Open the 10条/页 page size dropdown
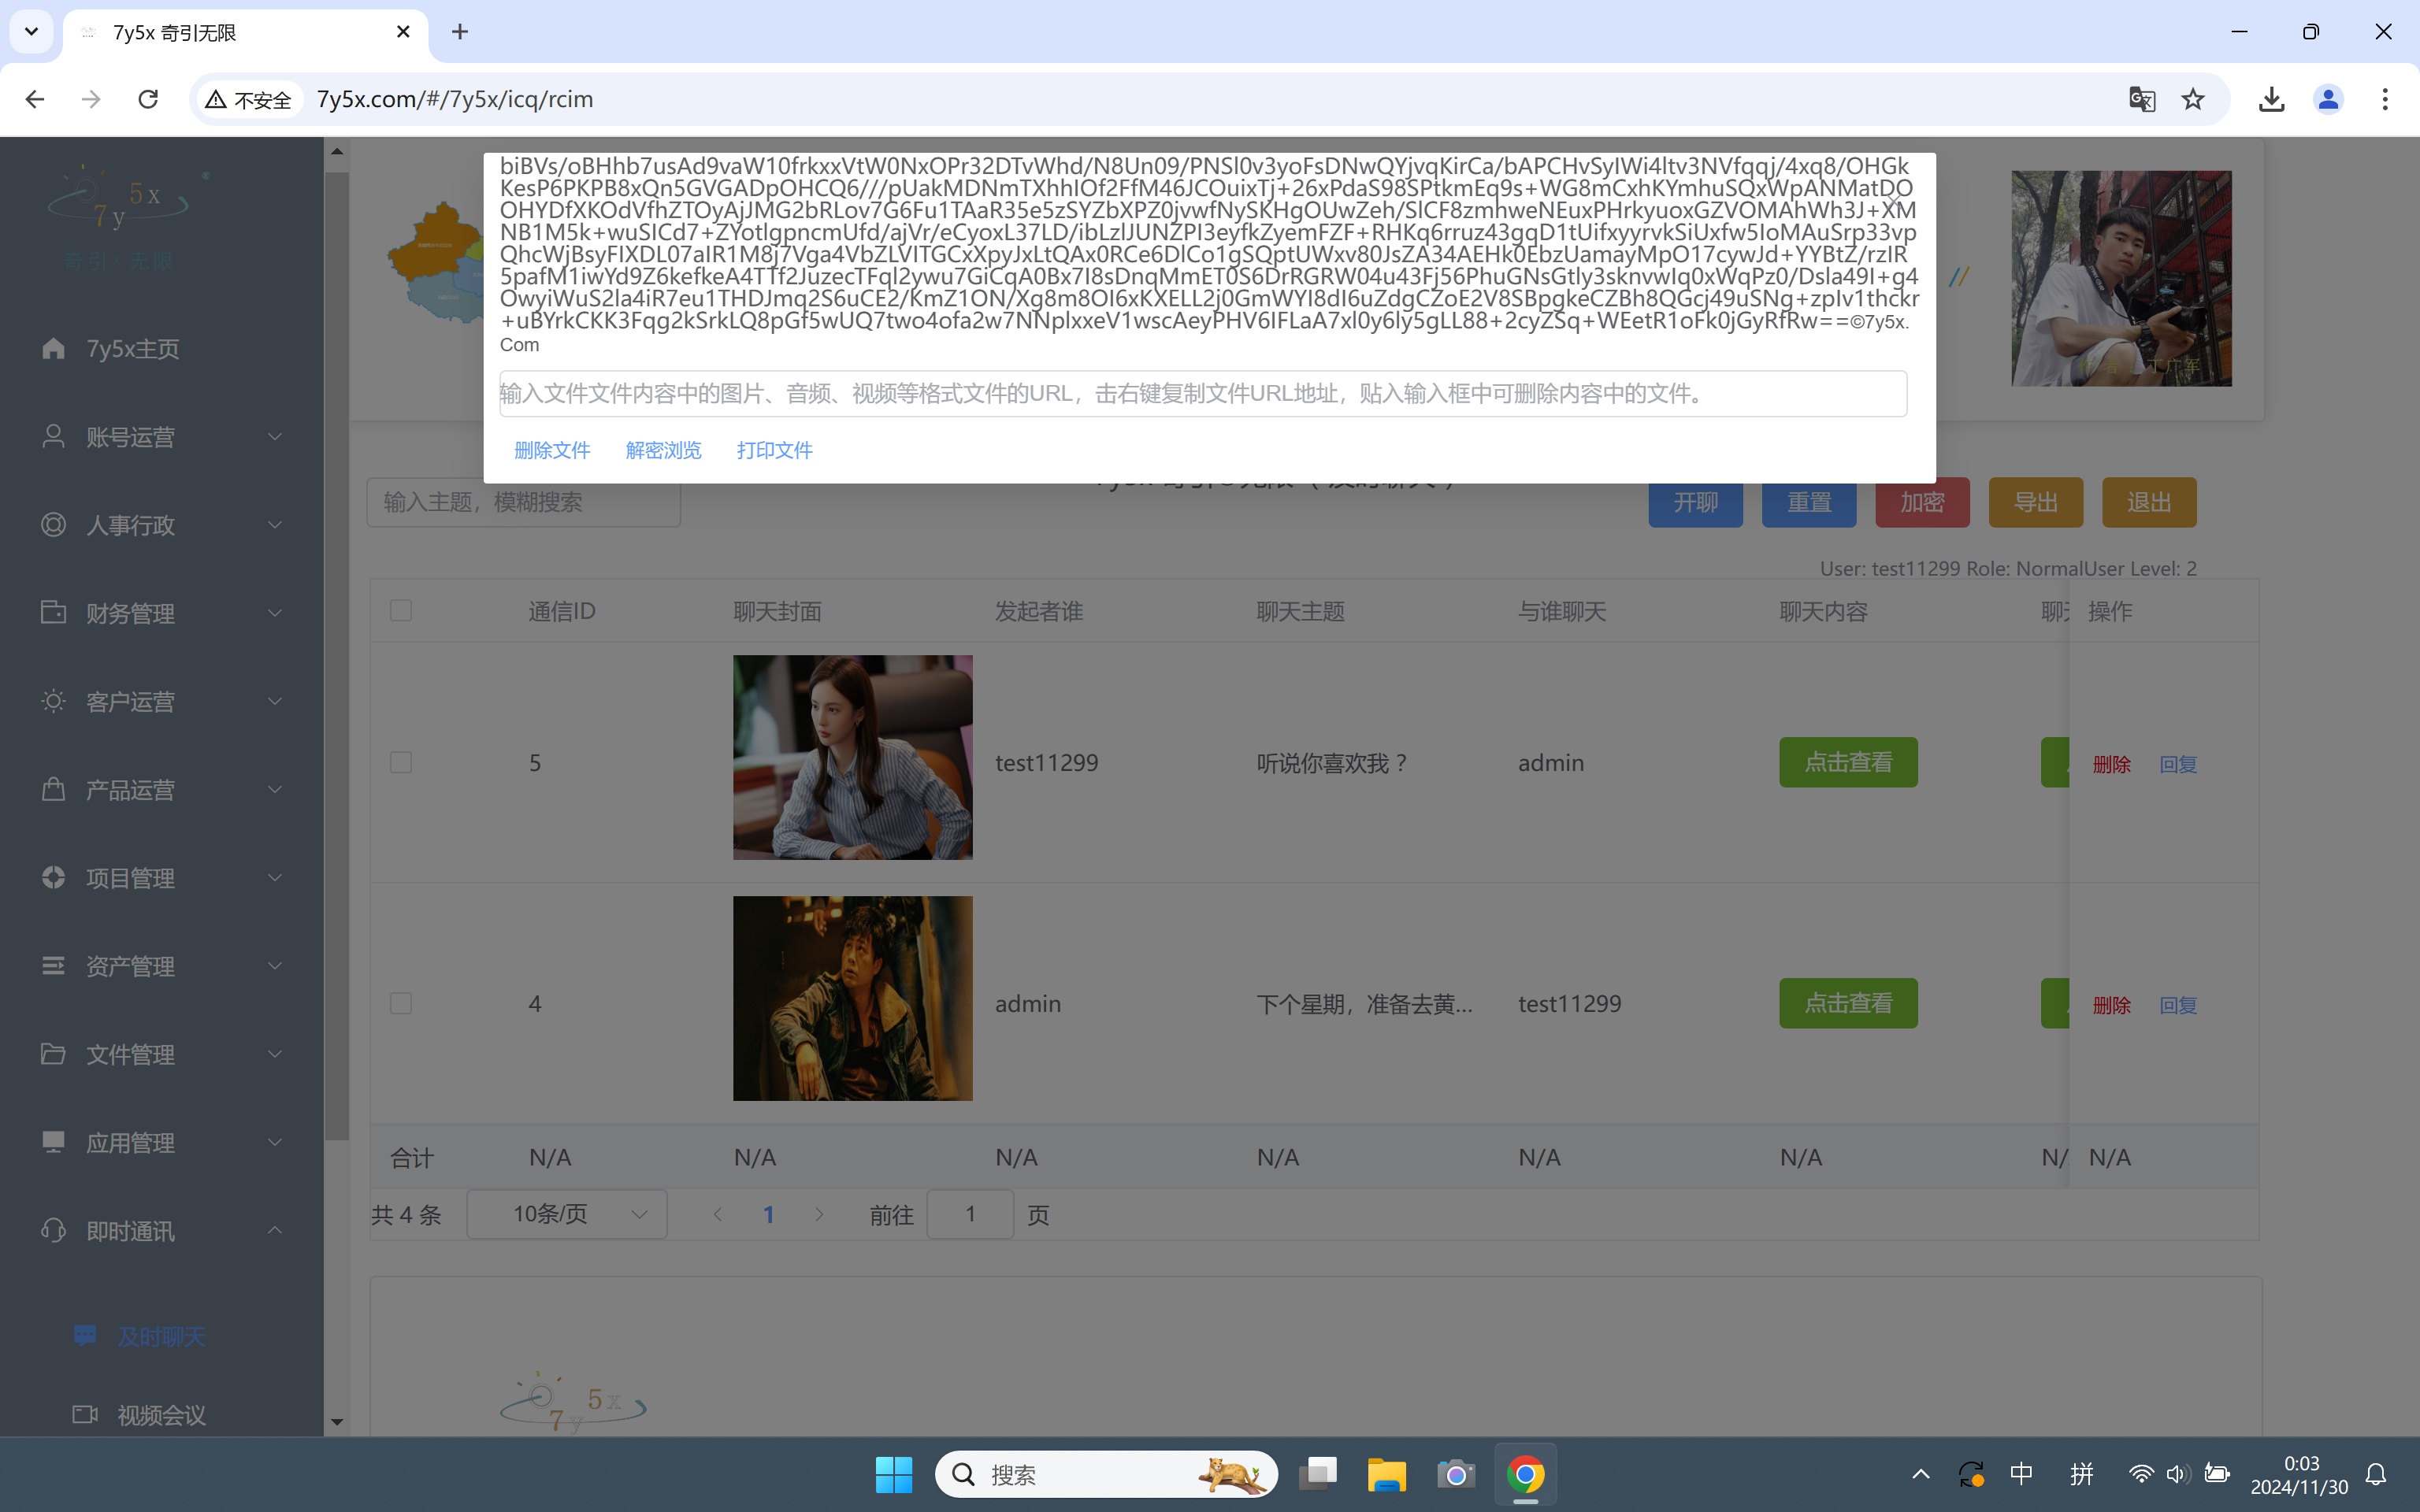Viewport: 2420px width, 1512px height. pos(567,1214)
